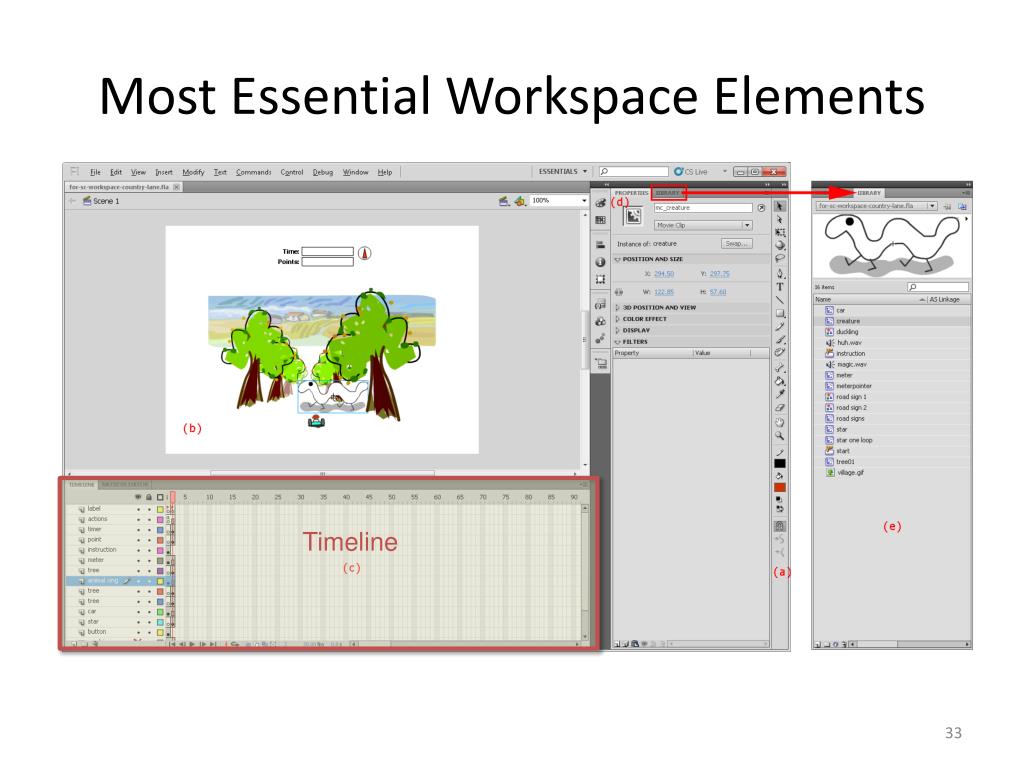Expand the Display section

pos(618,330)
